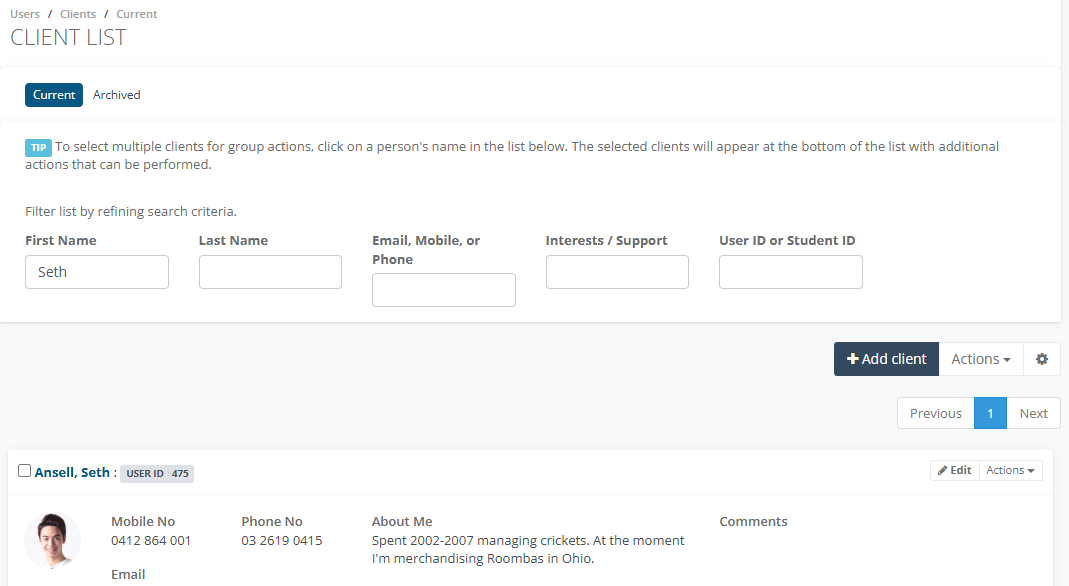This screenshot has height=586, width=1069.
Task: Open the Clients breadcrumb link
Action: (x=78, y=14)
